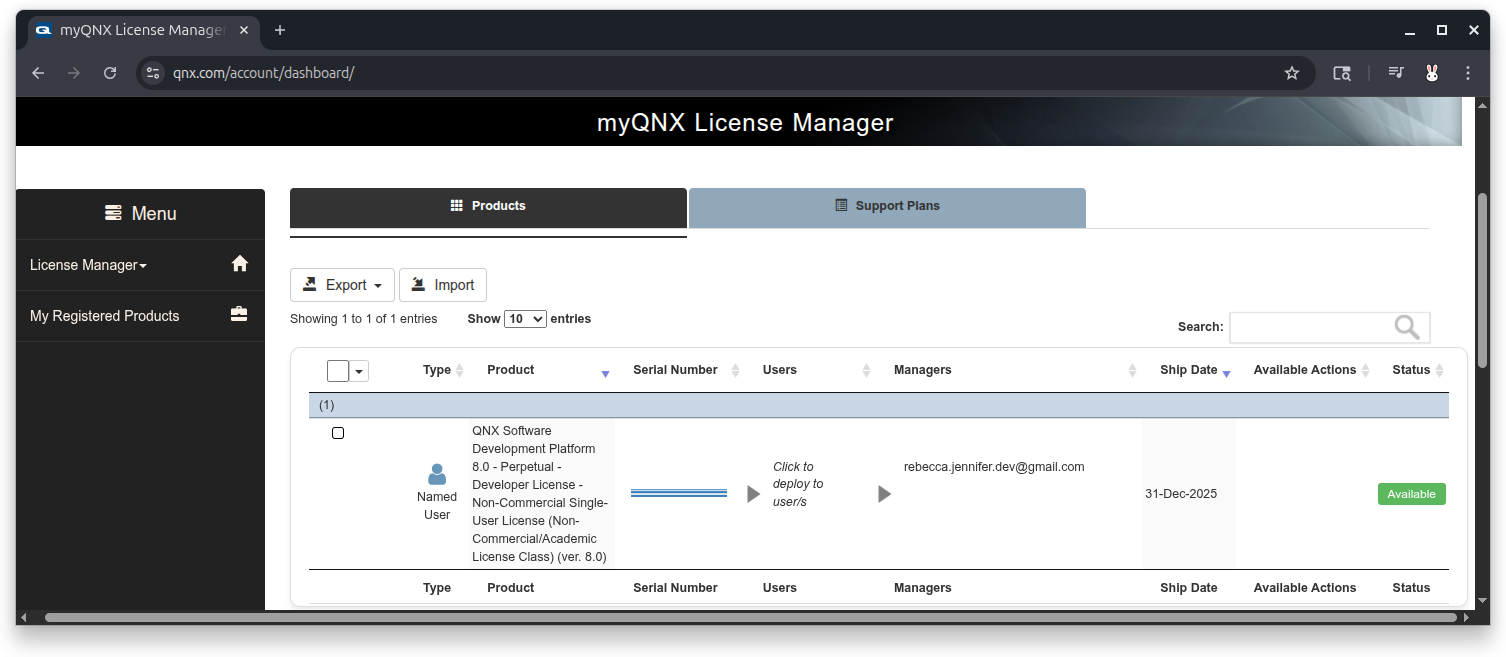This screenshot has width=1506, height=657.
Task: Click the home icon beside License Manager
Action: pos(240,264)
